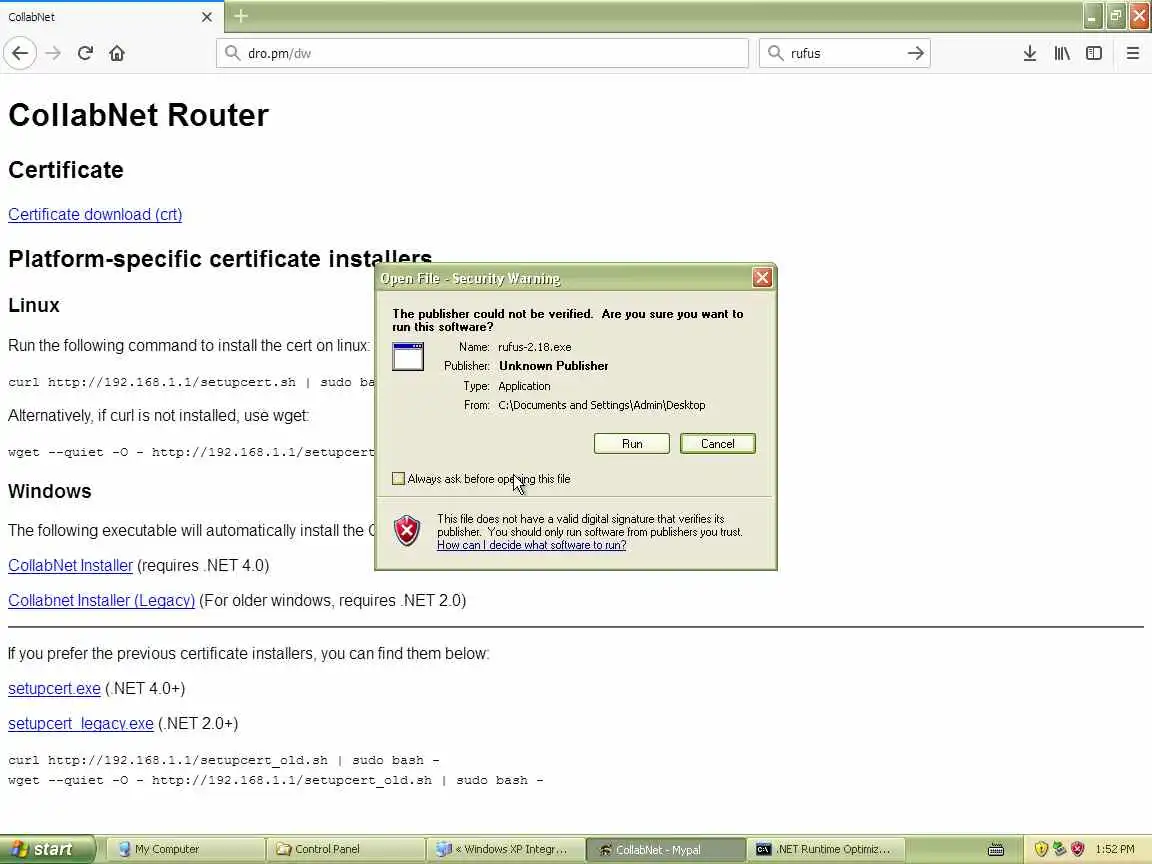This screenshot has width=1152, height=864.
Task: Click the red shield warning icon in dialog
Action: point(407,530)
